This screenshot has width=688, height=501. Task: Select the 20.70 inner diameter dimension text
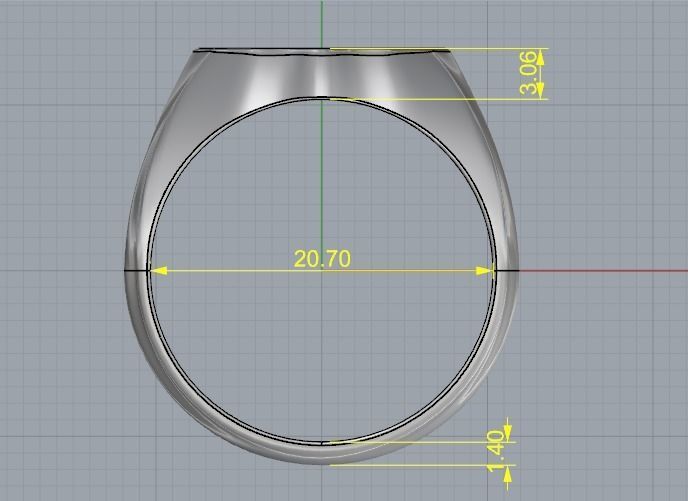pyautogui.click(x=322, y=258)
